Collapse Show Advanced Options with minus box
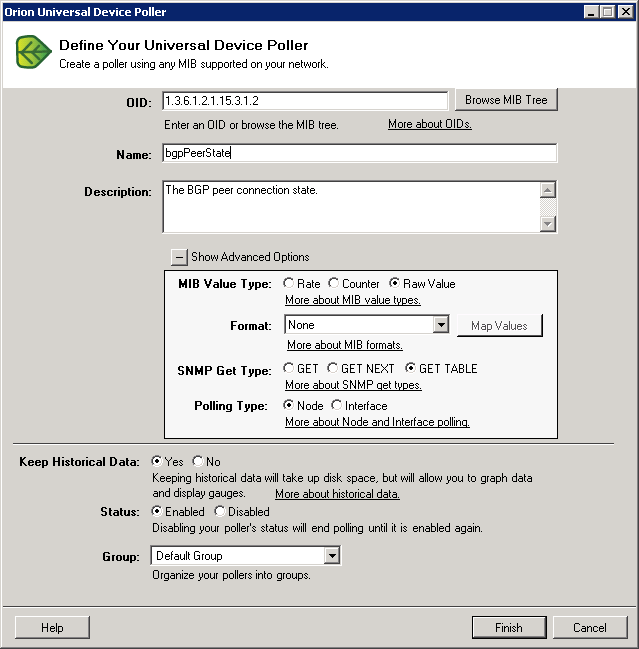The image size is (639, 649). point(179,257)
